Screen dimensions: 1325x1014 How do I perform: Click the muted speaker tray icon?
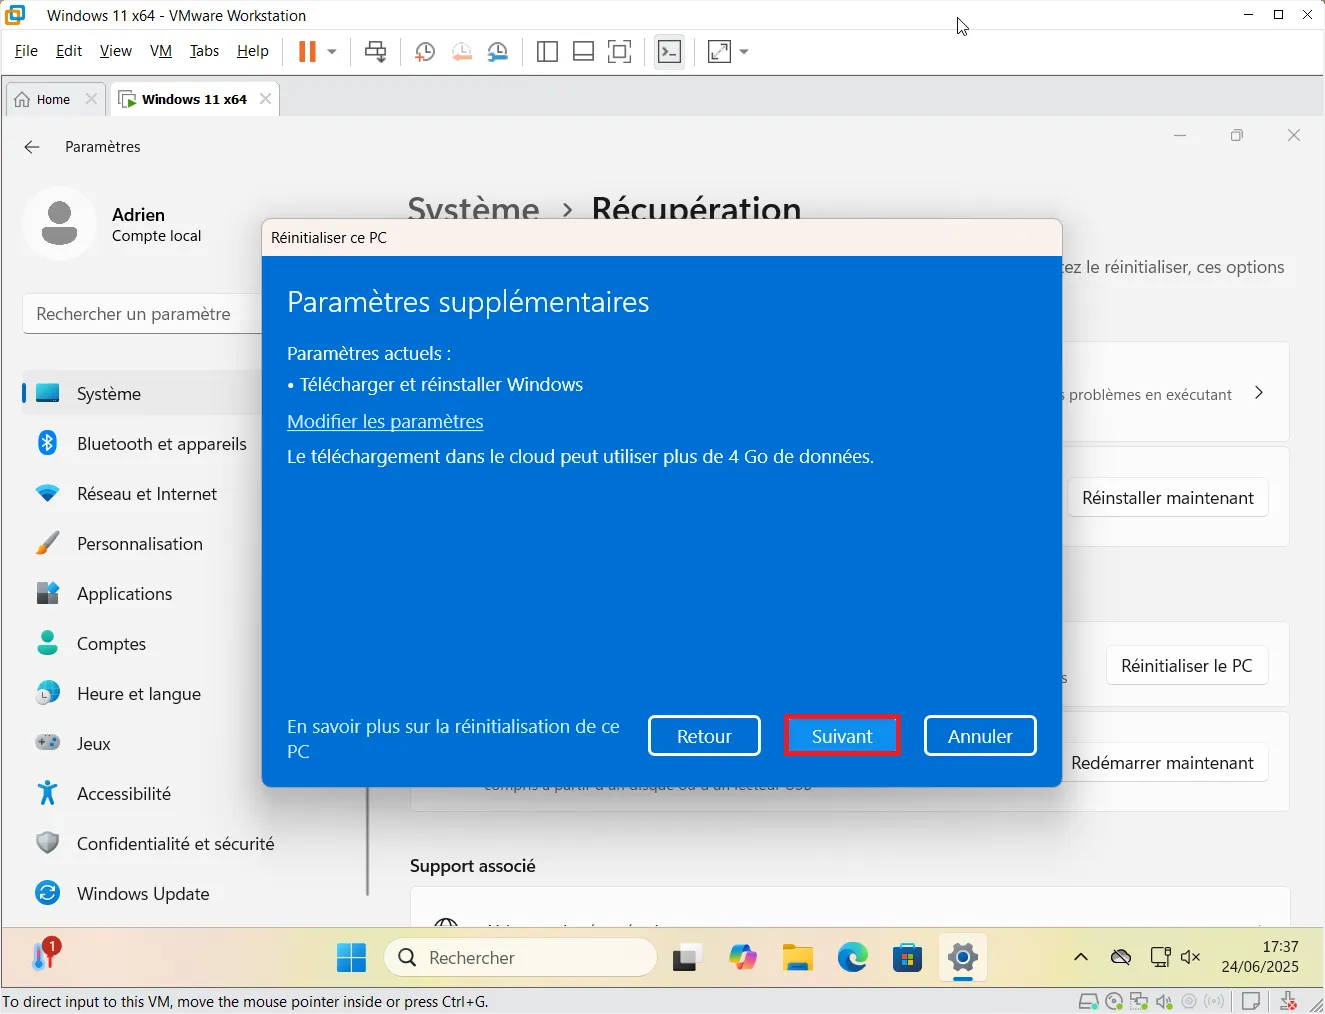click(1190, 957)
